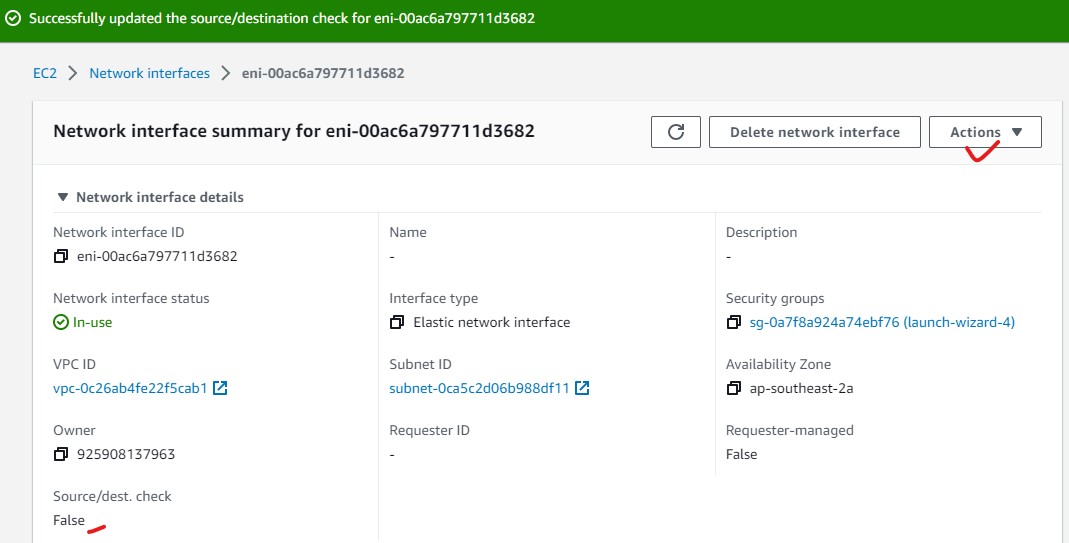Image resolution: width=1069 pixels, height=543 pixels.
Task: Open subnet external link icon
Action: pyautogui.click(x=582, y=388)
